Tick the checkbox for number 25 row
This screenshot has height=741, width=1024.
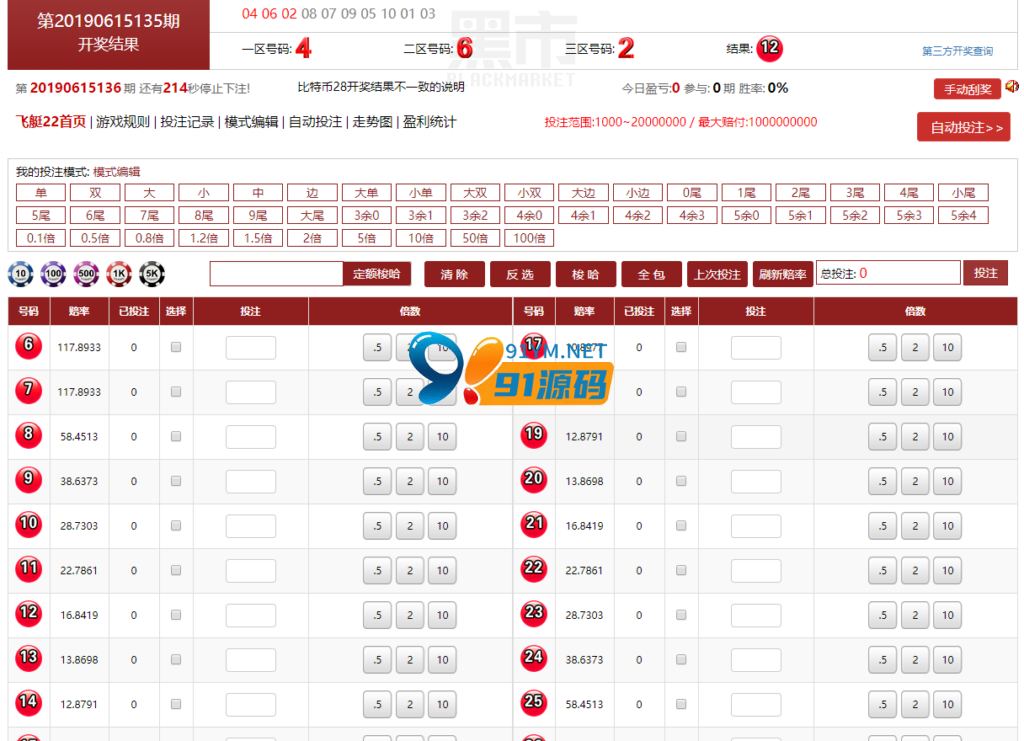click(681, 704)
